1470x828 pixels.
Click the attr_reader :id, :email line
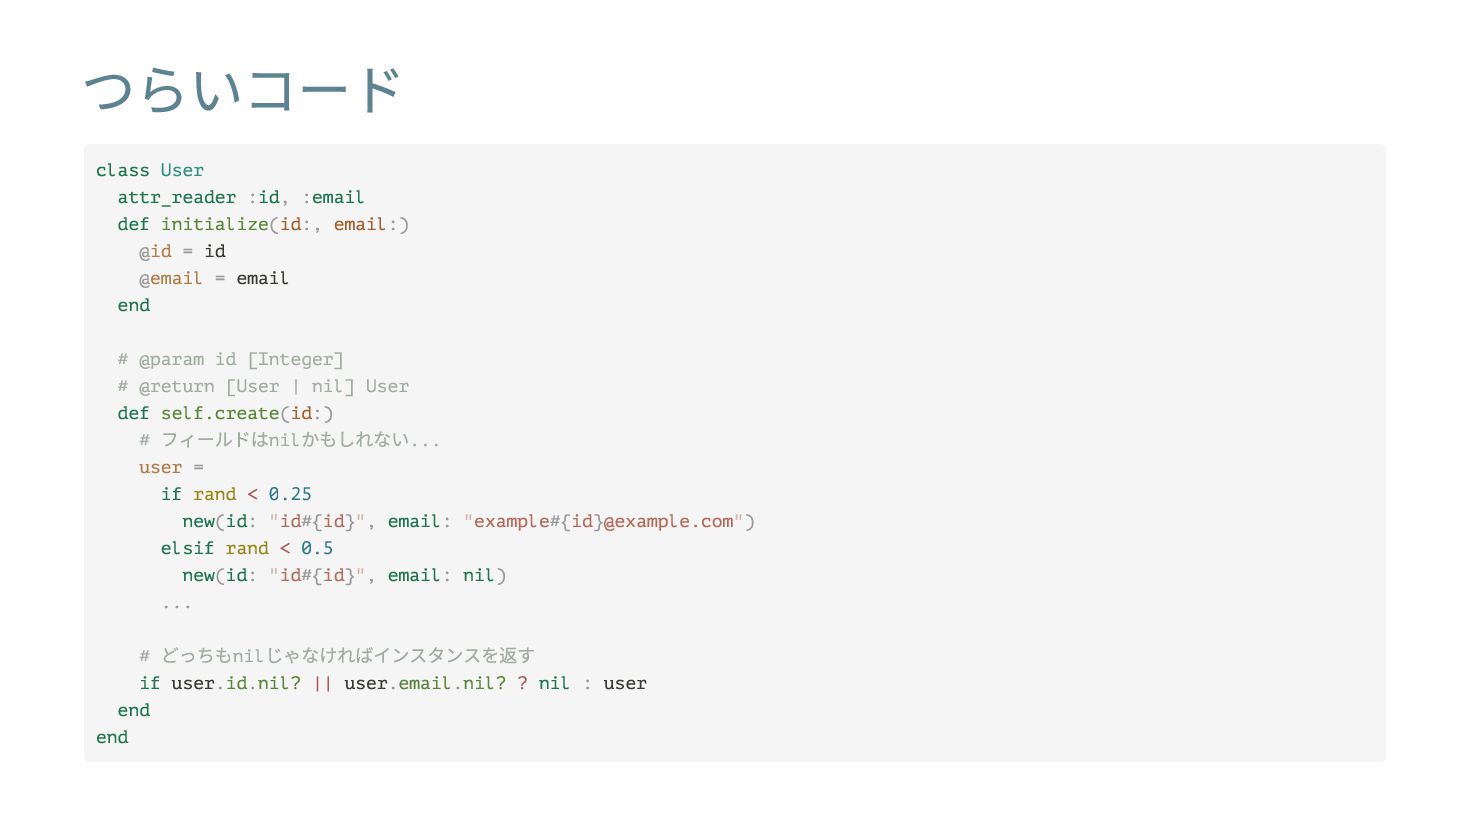[x=241, y=197]
